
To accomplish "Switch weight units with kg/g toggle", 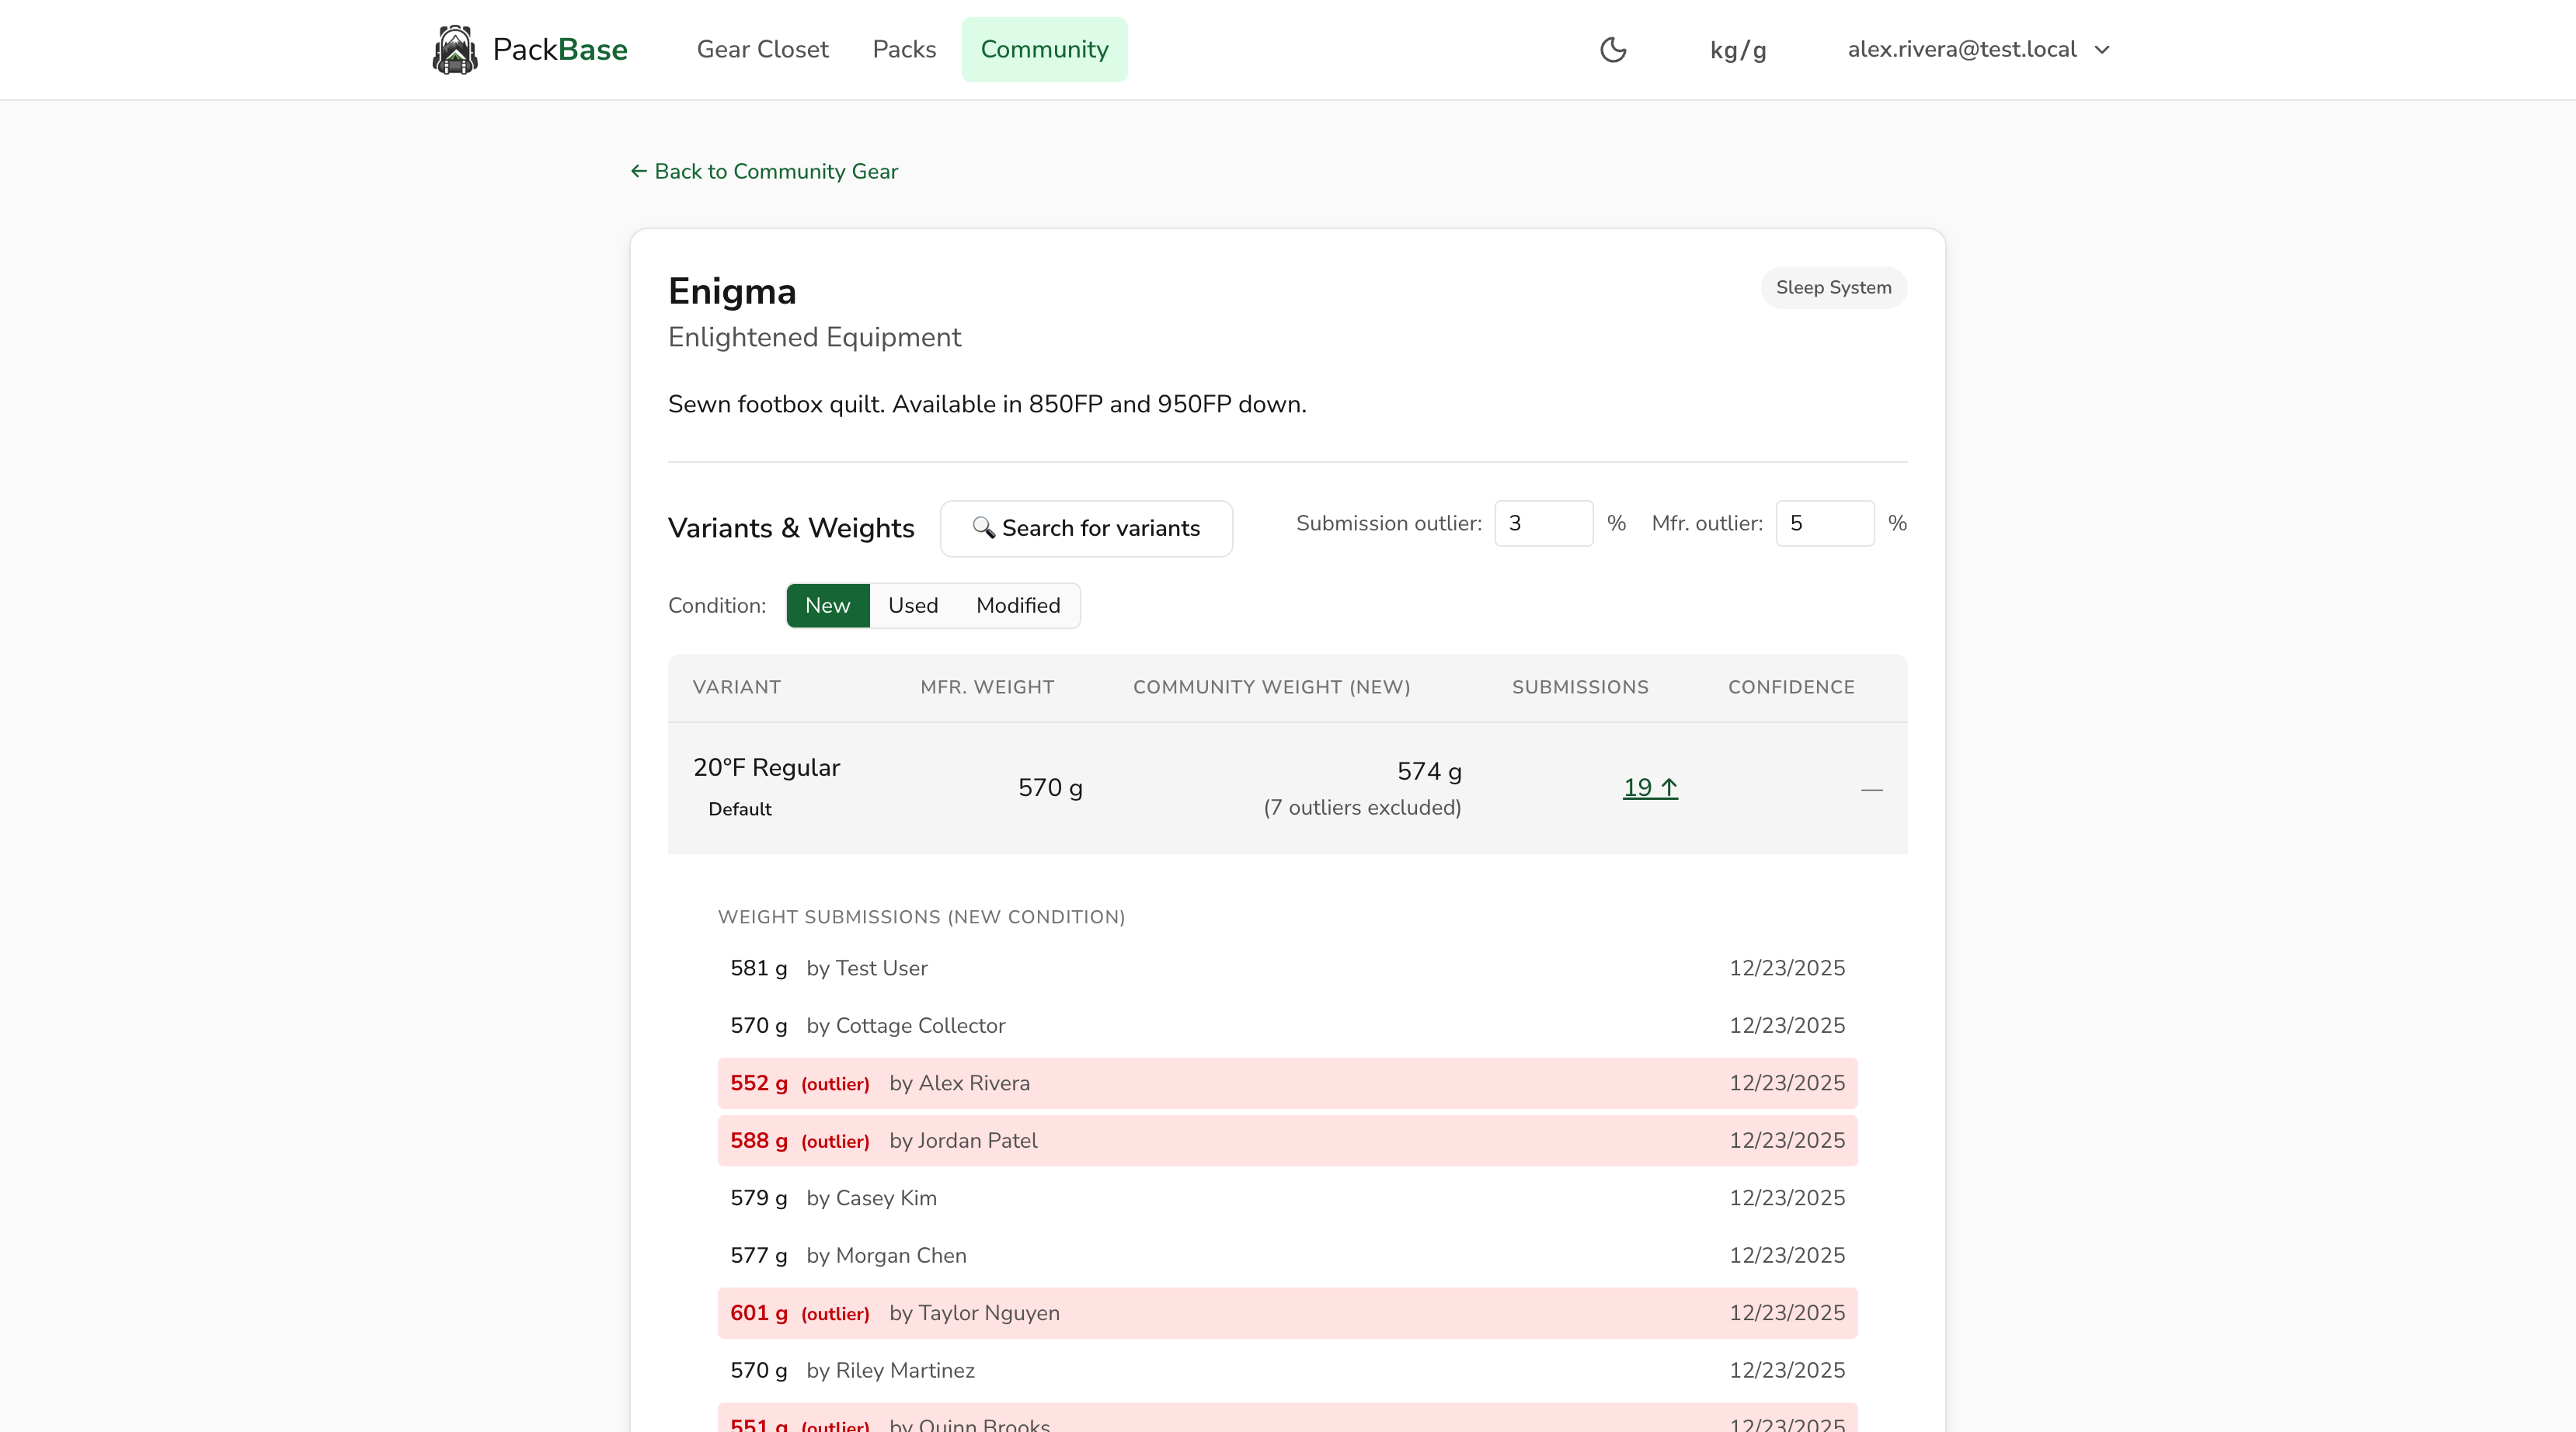I will [x=1738, y=49].
